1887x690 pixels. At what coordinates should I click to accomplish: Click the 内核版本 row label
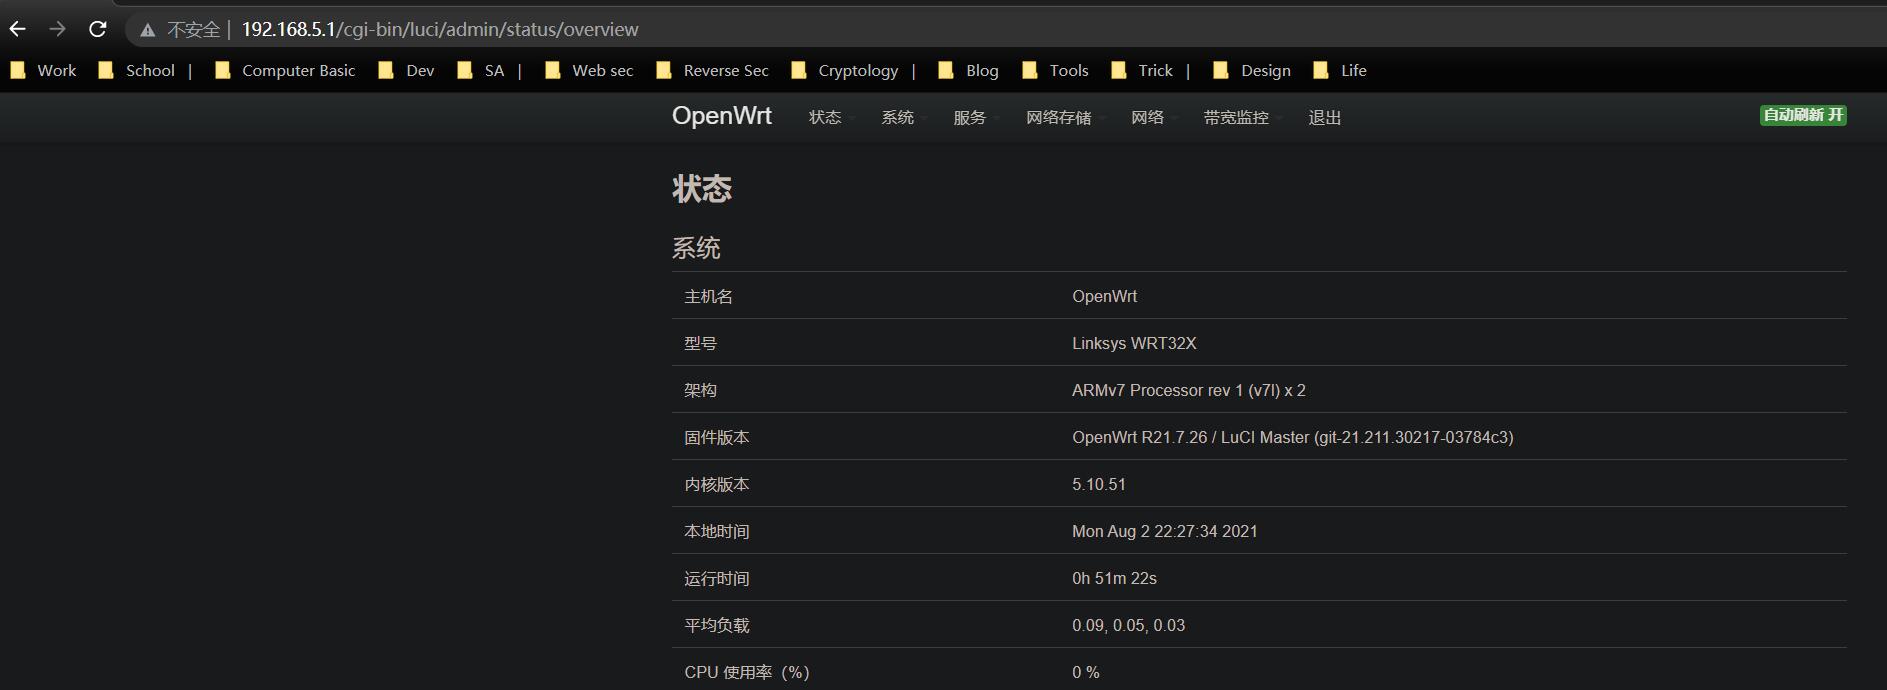coord(716,484)
